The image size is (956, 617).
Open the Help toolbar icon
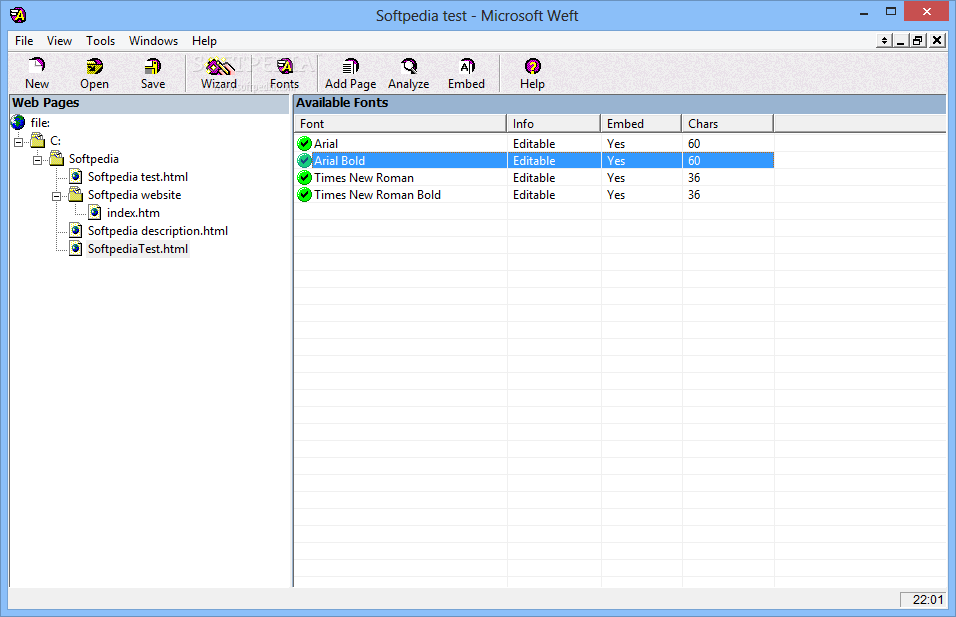point(532,66)
